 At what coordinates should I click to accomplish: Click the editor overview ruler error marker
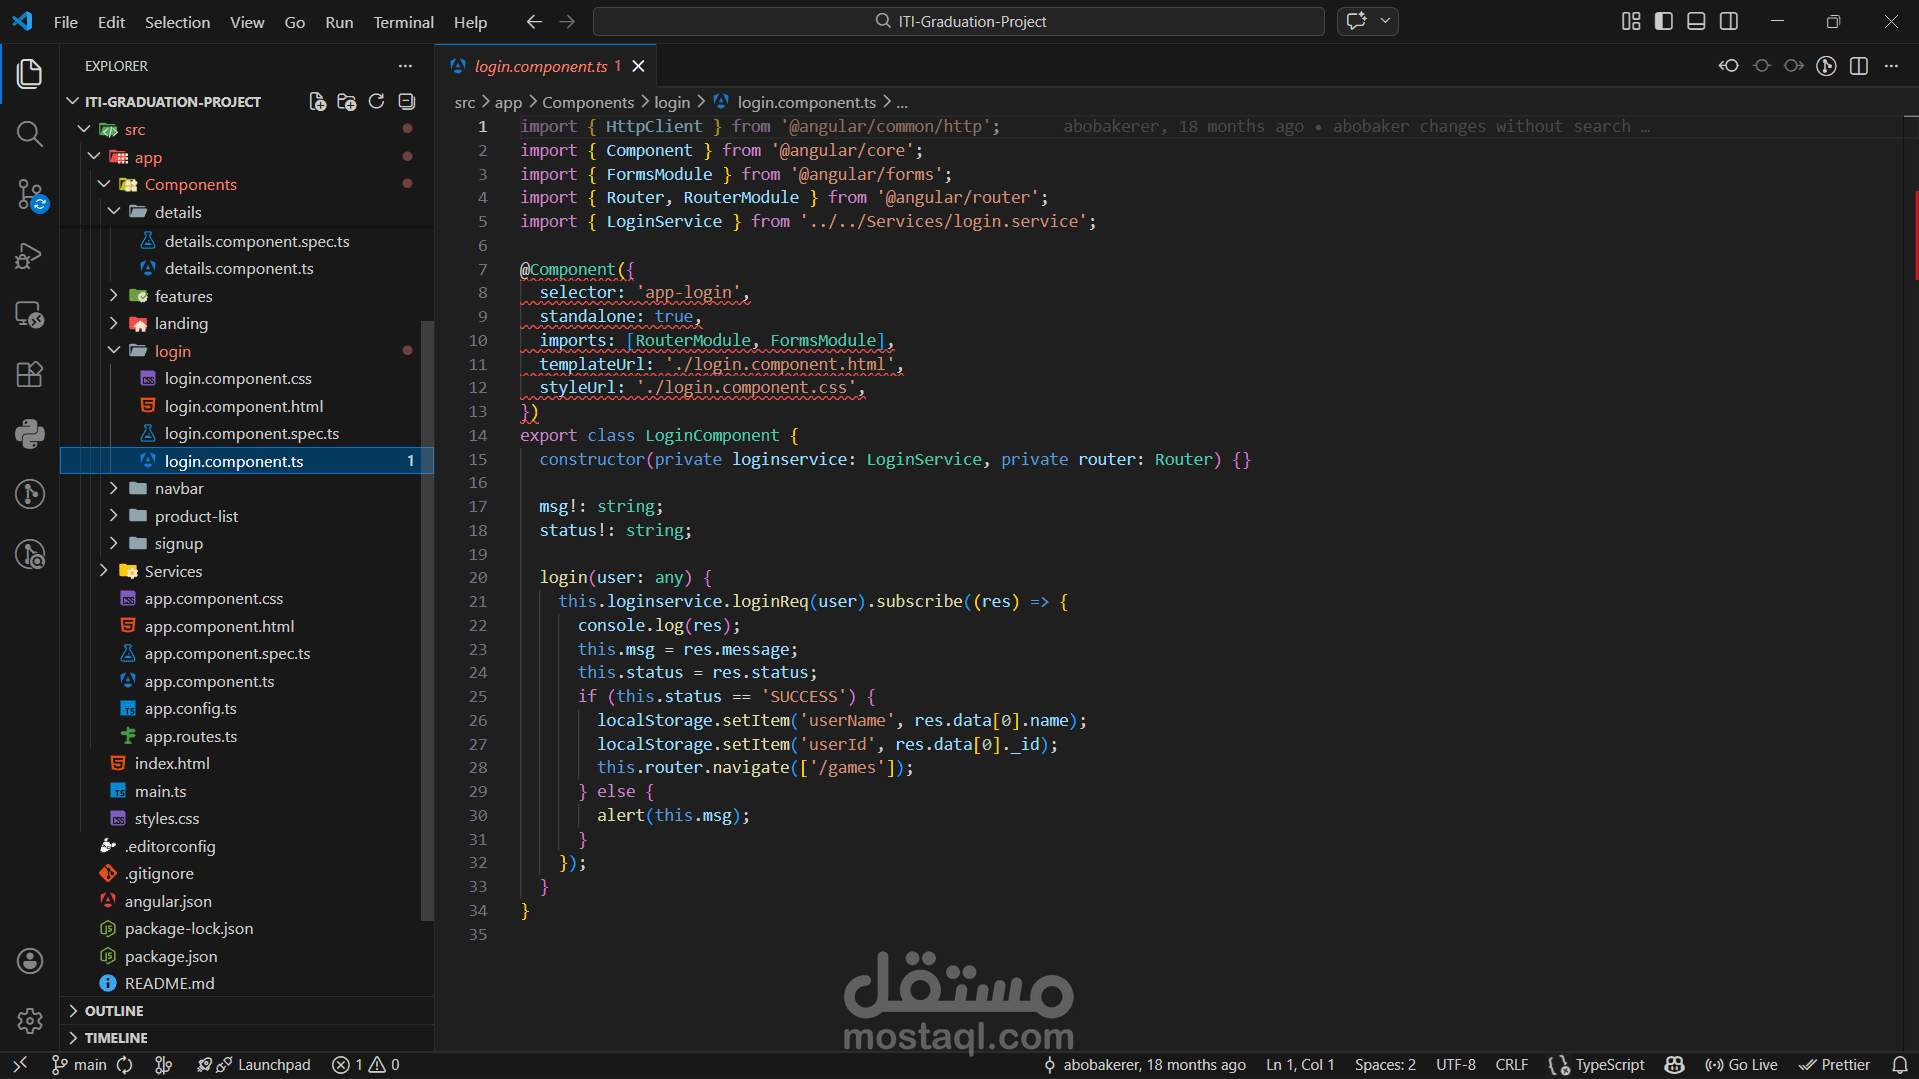pyautogui.click(x=1916, y=235)
